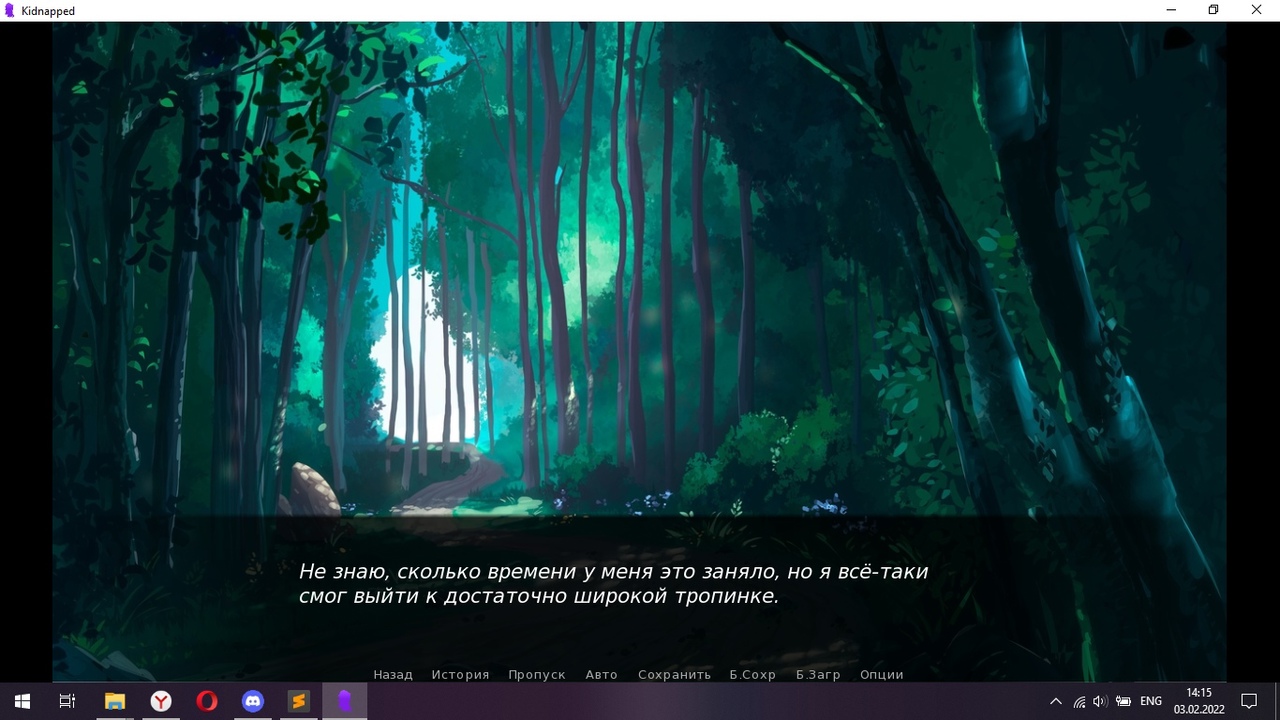Open the История dialogue history

click(x=460, y=675)
